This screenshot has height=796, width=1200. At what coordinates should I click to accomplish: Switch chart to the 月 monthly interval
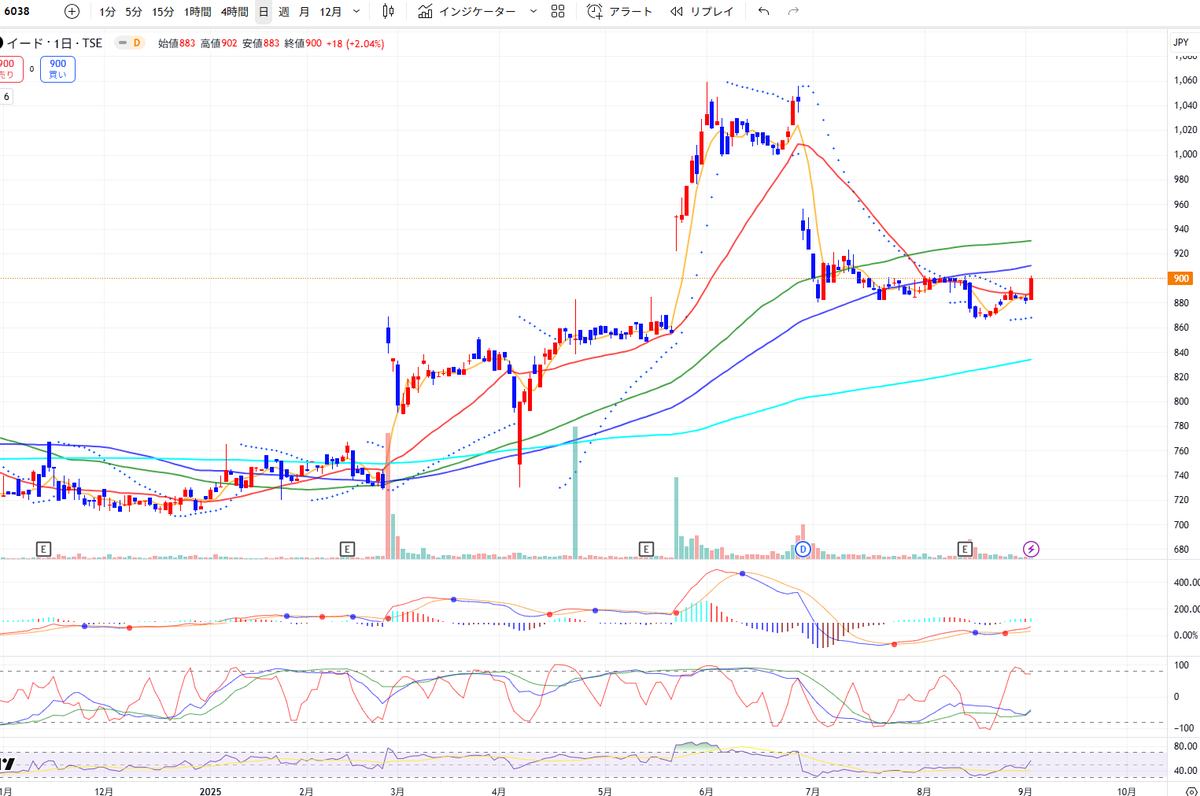point(304,12)
